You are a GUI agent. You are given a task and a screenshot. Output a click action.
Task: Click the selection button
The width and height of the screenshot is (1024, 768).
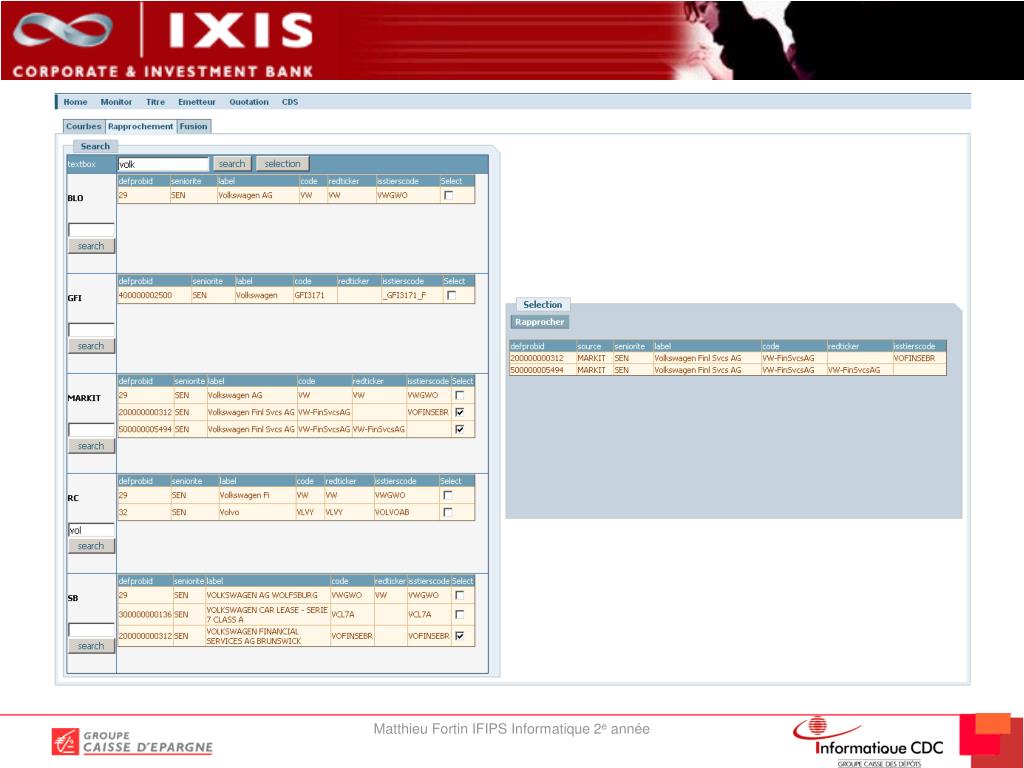coord(282,164)
